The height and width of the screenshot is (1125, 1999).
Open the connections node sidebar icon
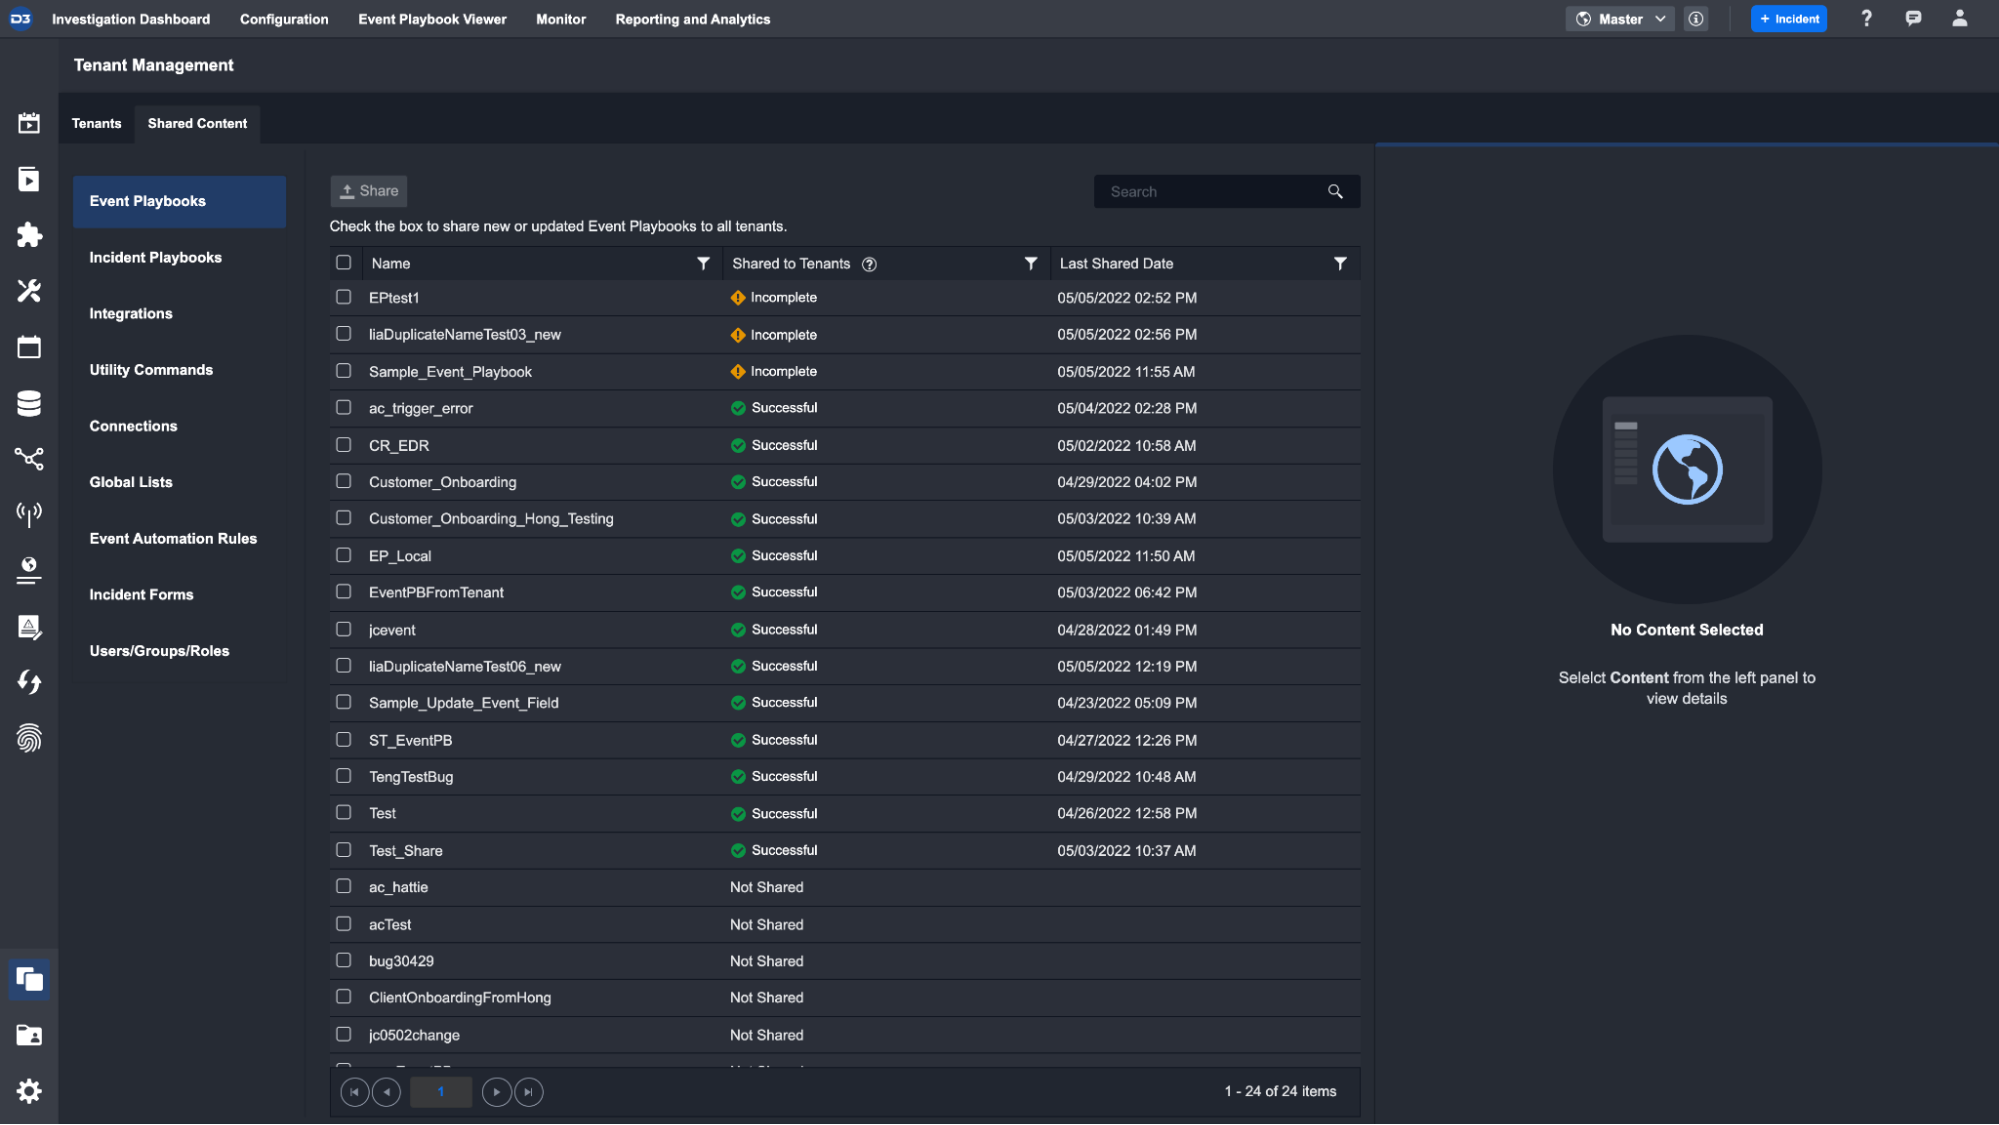pos(29,459)
